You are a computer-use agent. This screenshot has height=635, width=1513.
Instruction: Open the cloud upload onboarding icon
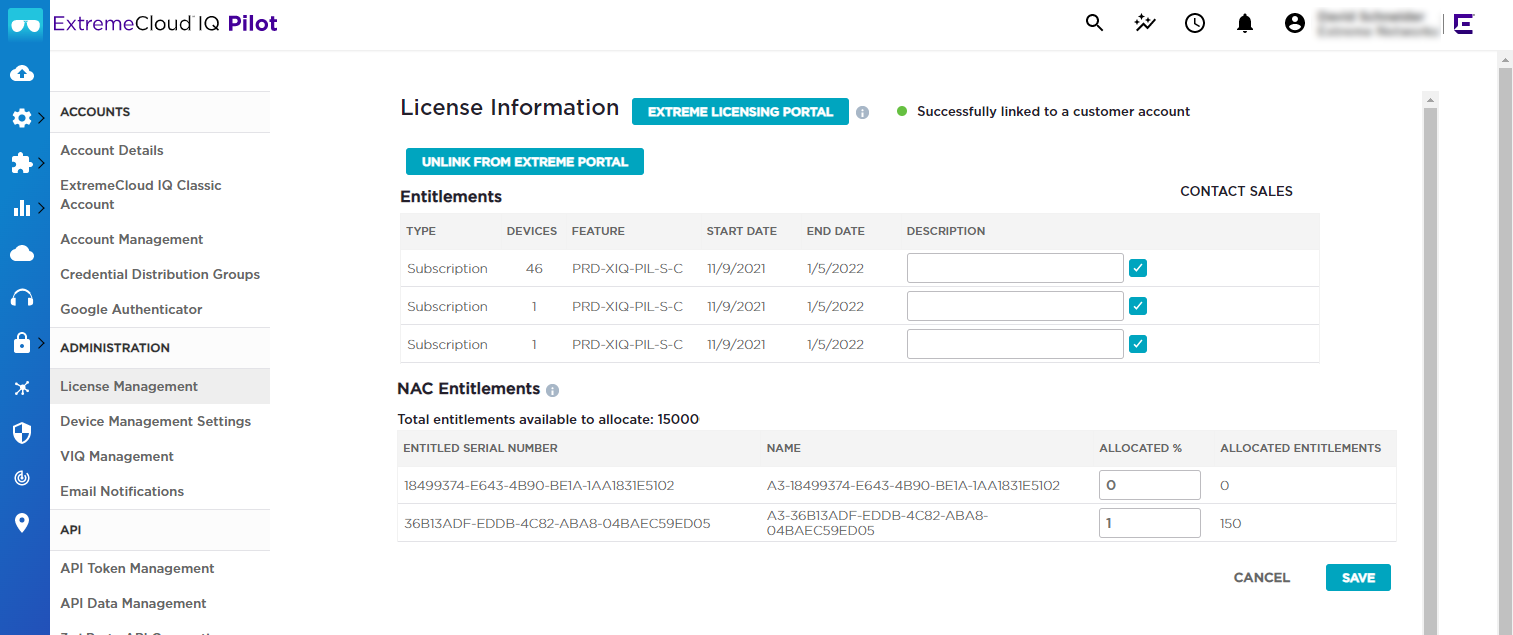click(x=22, y=73)
